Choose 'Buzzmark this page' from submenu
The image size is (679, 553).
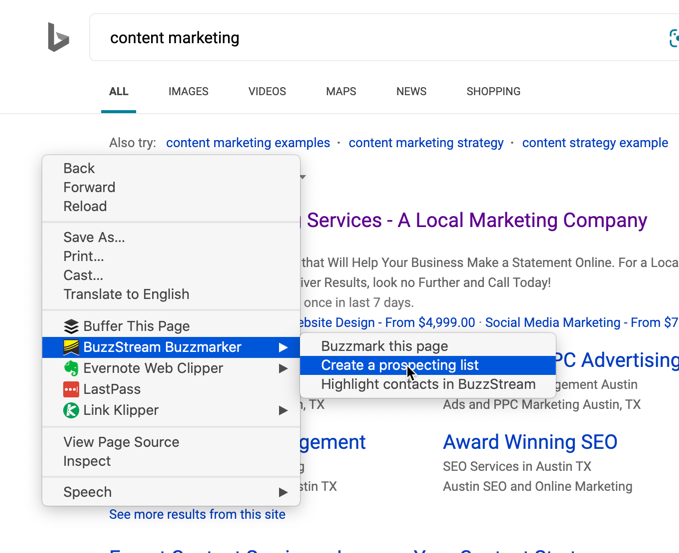tap(384, 346)
